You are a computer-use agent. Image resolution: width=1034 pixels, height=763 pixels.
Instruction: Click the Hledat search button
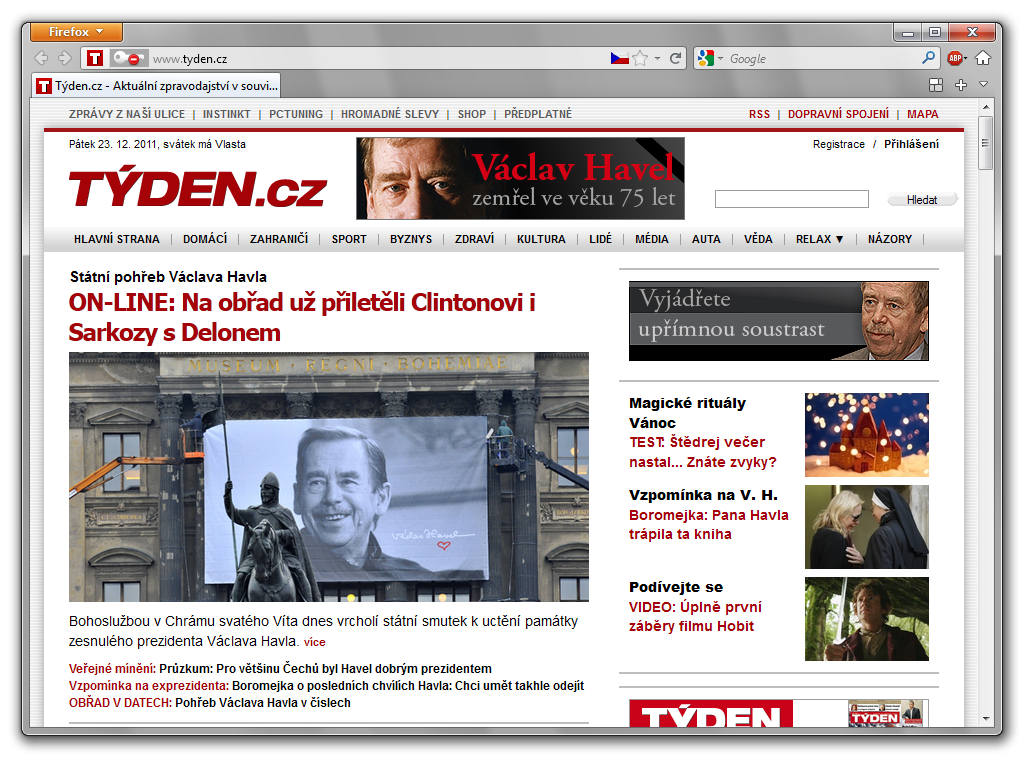tap(921, 200)
